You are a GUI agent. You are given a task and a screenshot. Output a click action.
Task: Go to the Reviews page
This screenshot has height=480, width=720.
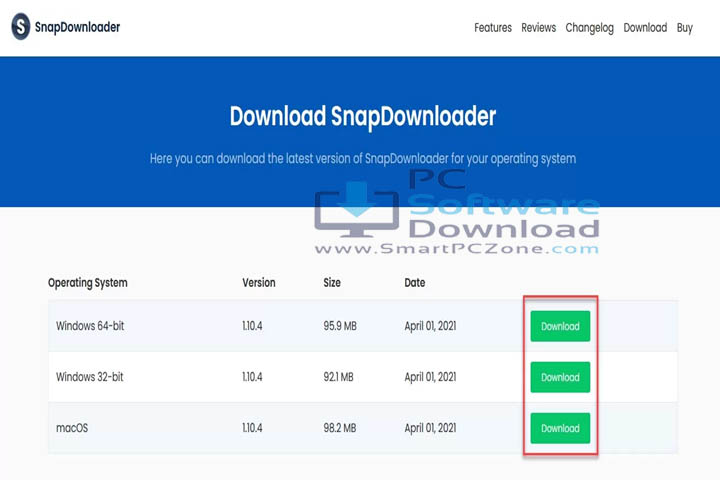coord(538,28)
